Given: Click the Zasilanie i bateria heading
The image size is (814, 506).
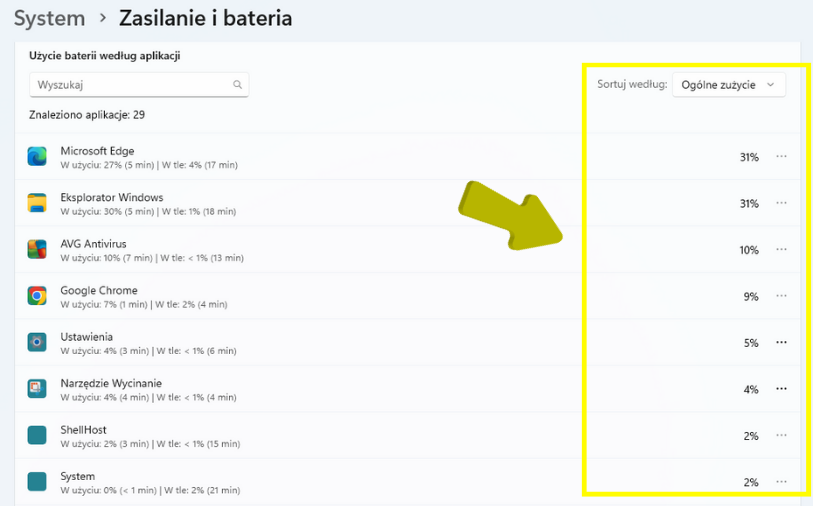Looking at the screenshot, I should [x=205, y=18].
